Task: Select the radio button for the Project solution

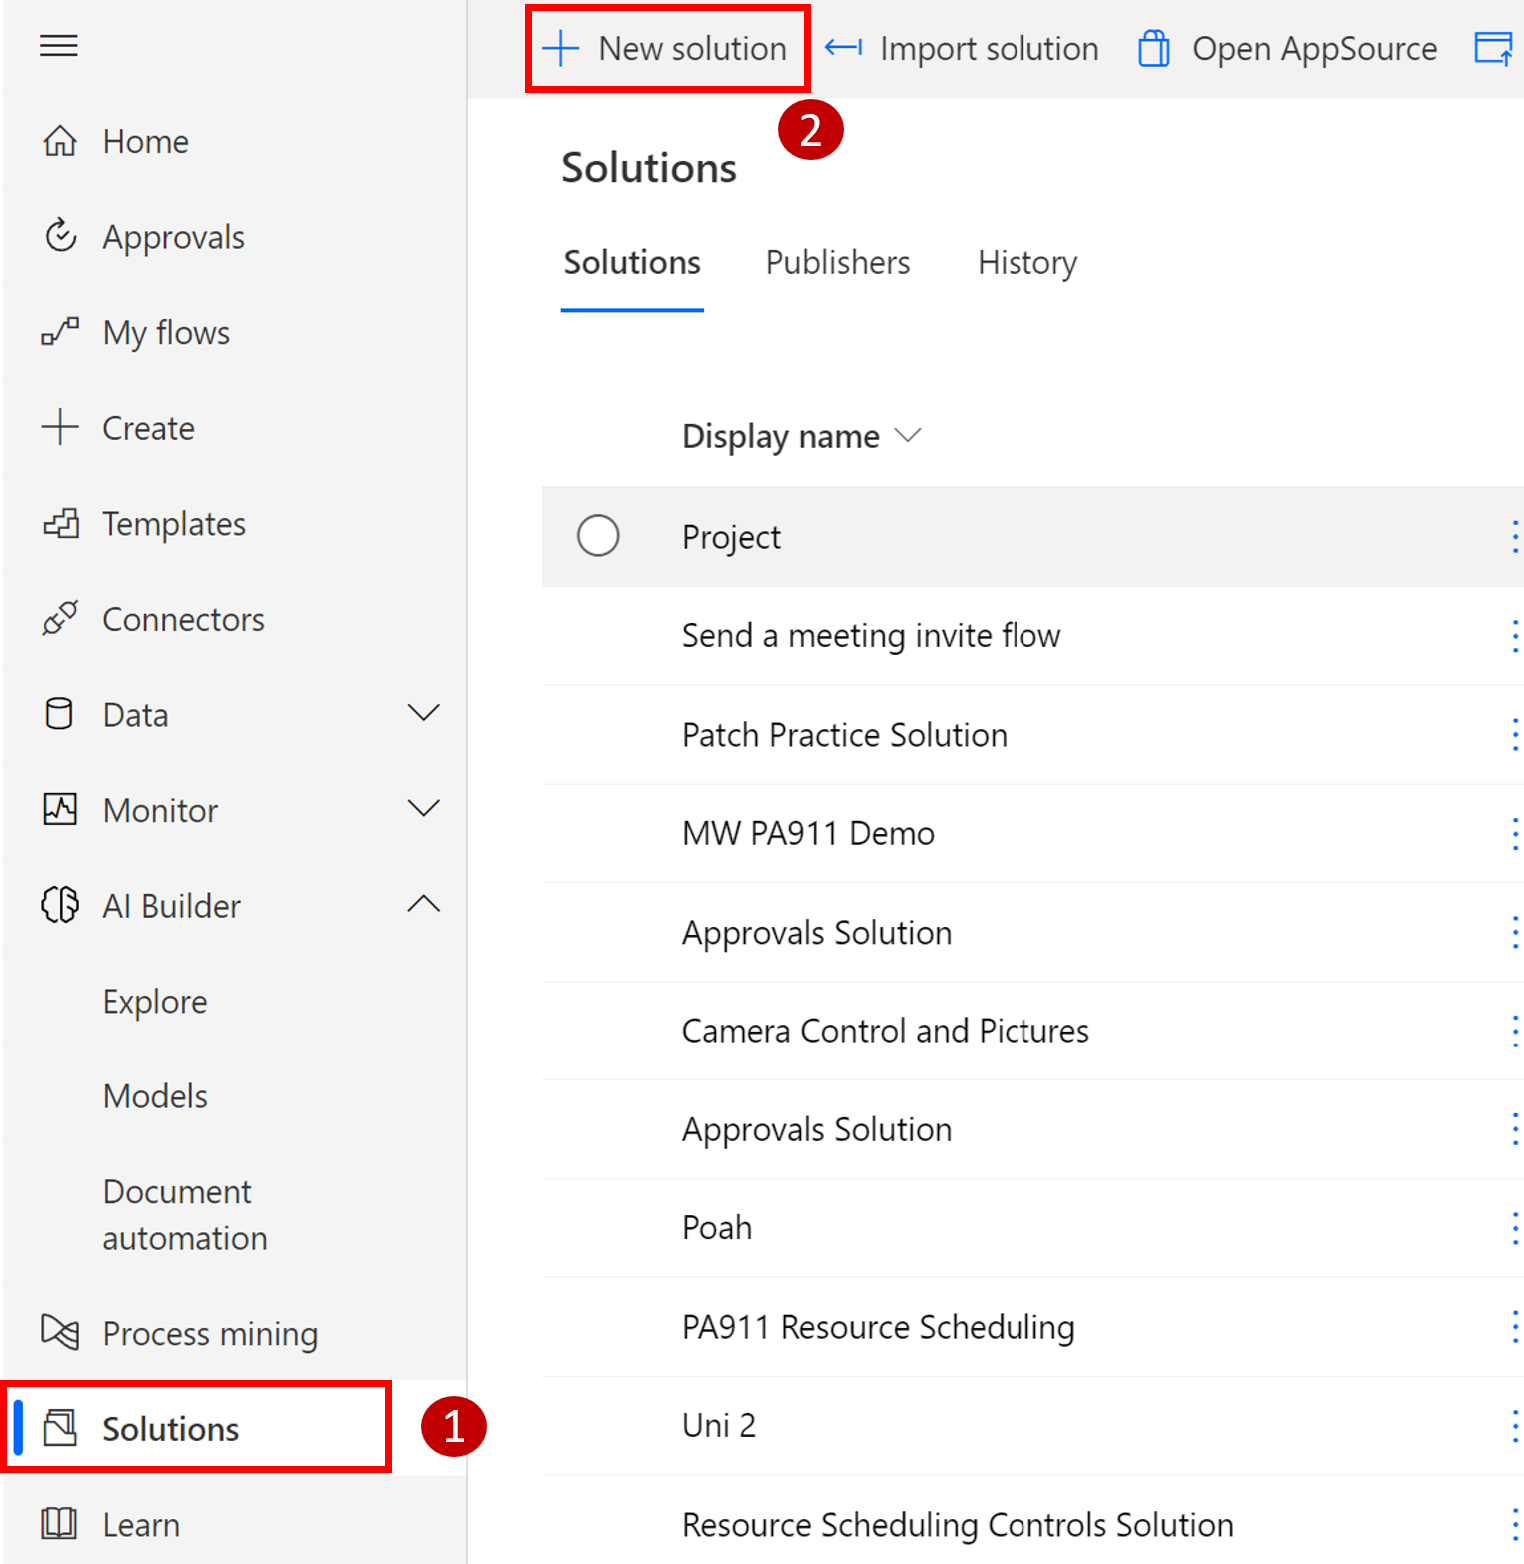Action: pyautogui.click(x=598, y=536)
